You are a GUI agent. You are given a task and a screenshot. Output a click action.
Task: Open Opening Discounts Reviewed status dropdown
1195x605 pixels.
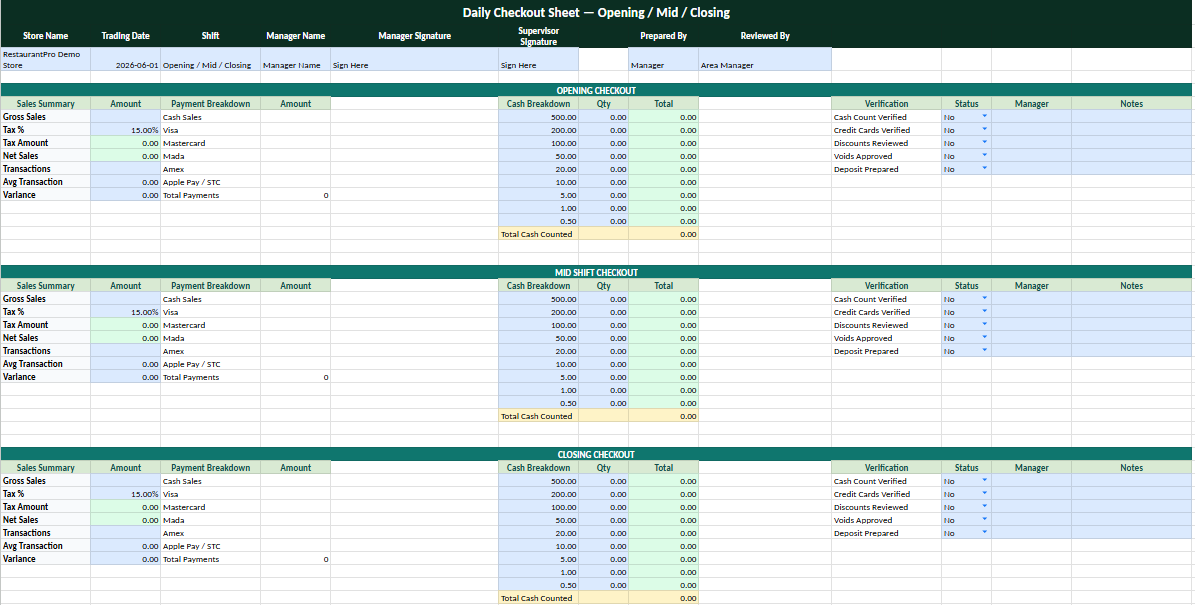tap(984, 142)
